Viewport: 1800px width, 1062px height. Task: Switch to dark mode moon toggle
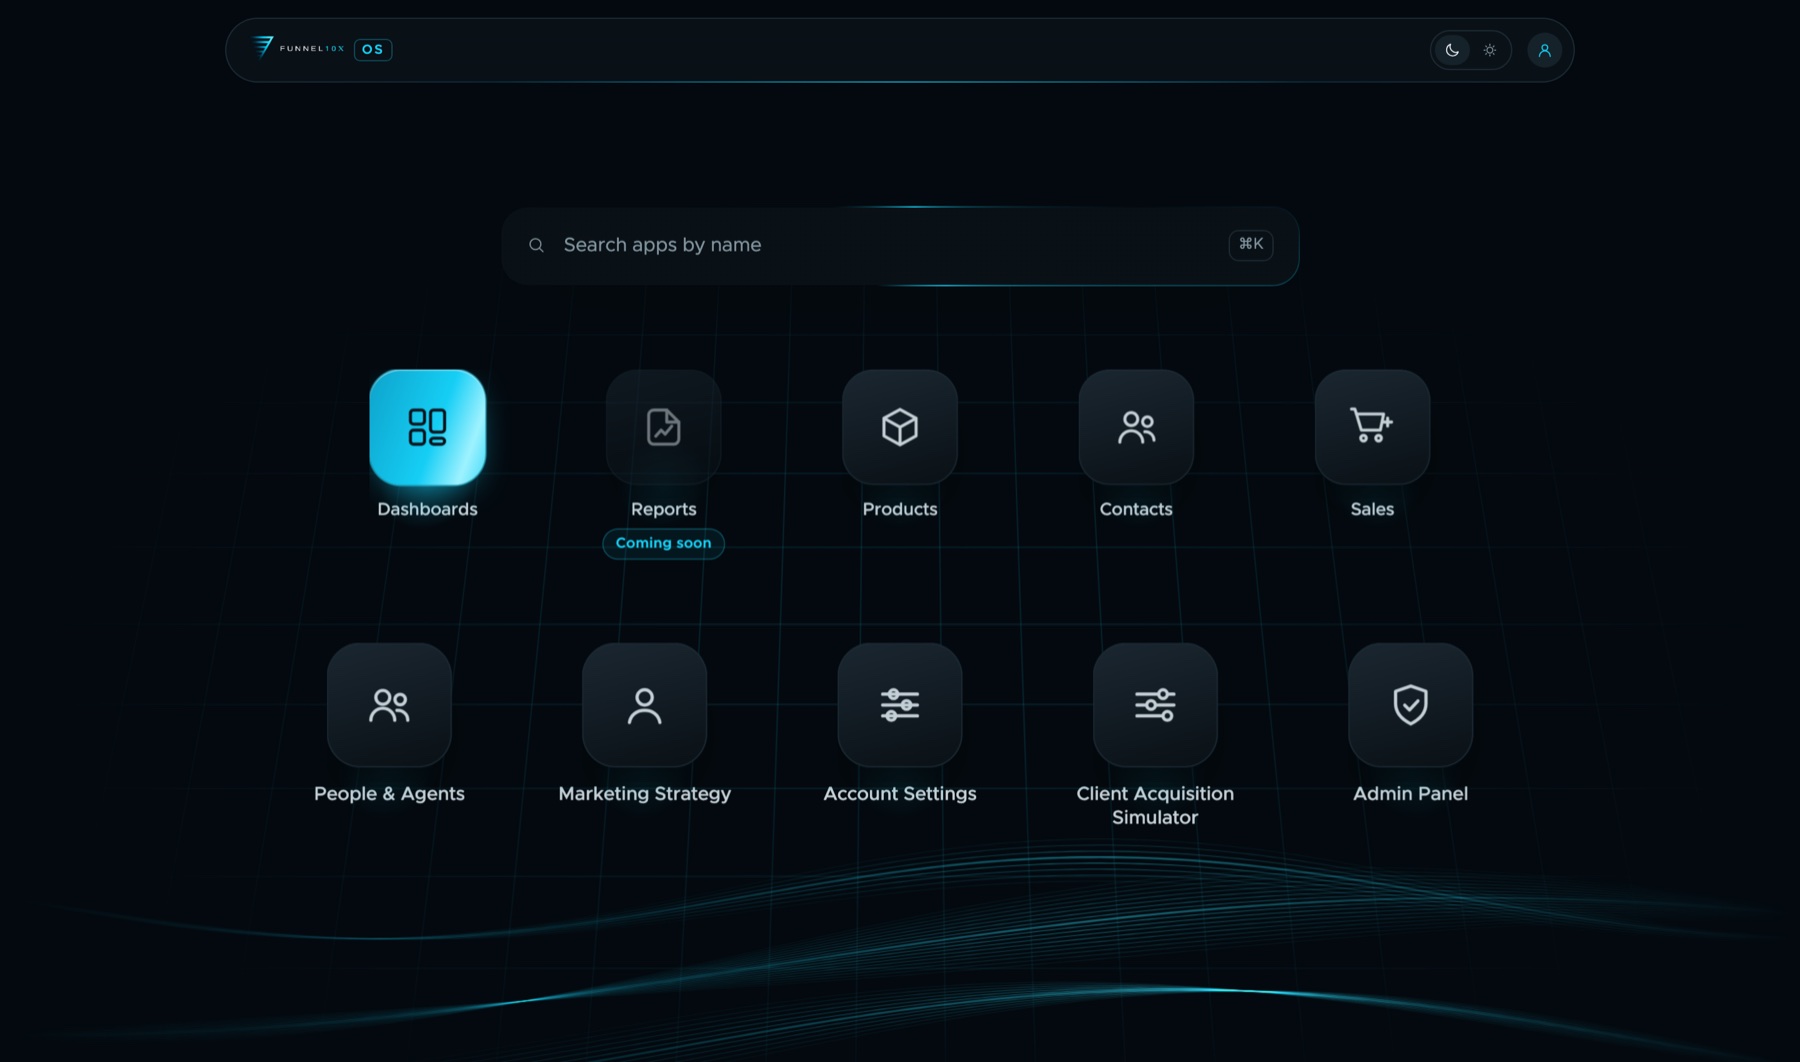point(1452,50)
